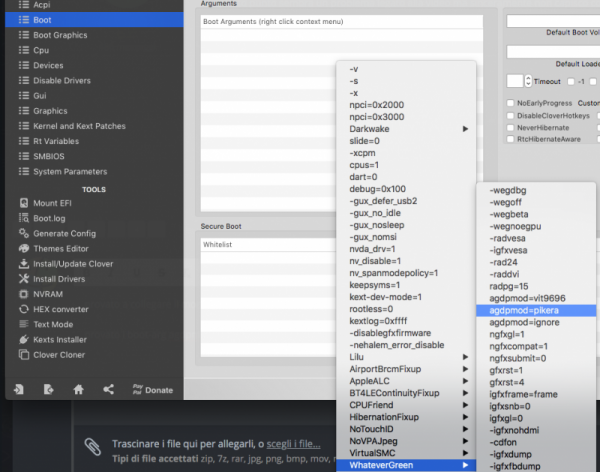Expand the HibernationFixup submenu
600x472 pixels.
coord(406,417)
